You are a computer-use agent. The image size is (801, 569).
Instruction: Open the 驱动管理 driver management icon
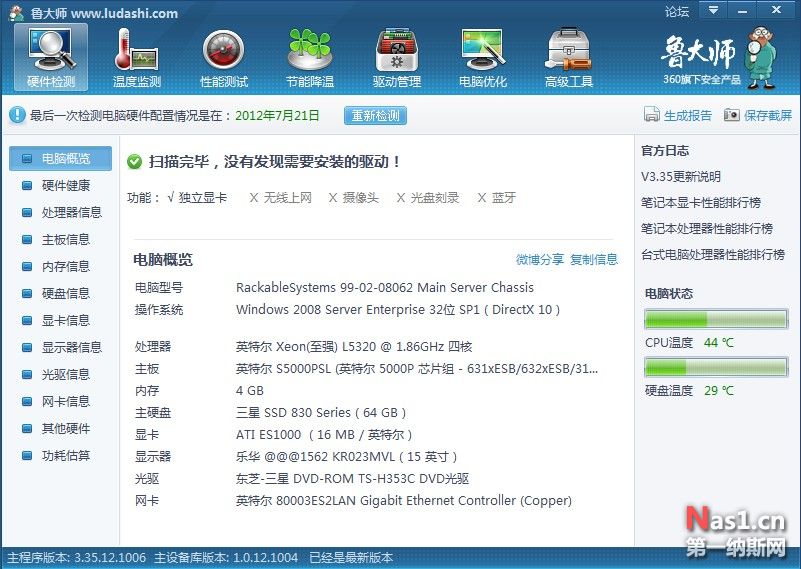[x=397, y=57]
